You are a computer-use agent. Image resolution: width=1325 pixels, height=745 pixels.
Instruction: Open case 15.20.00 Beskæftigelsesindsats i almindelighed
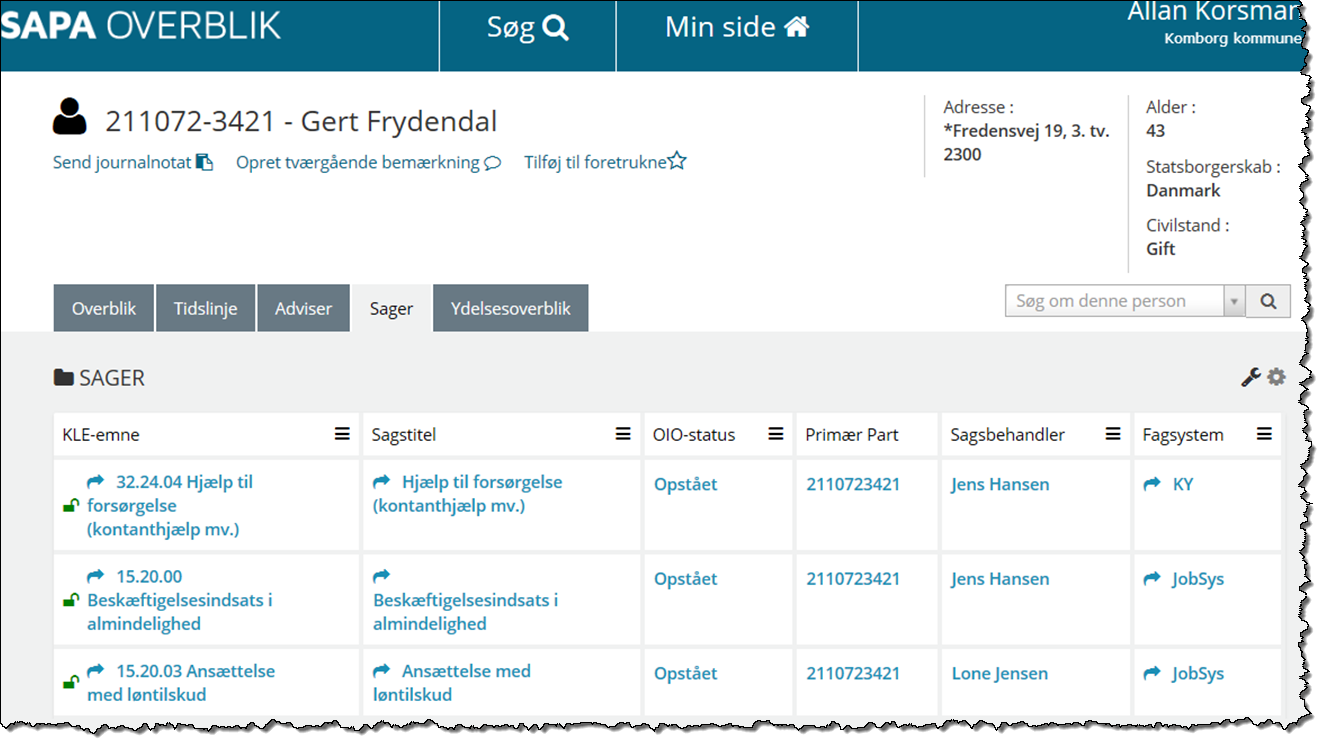click(180, 600)
